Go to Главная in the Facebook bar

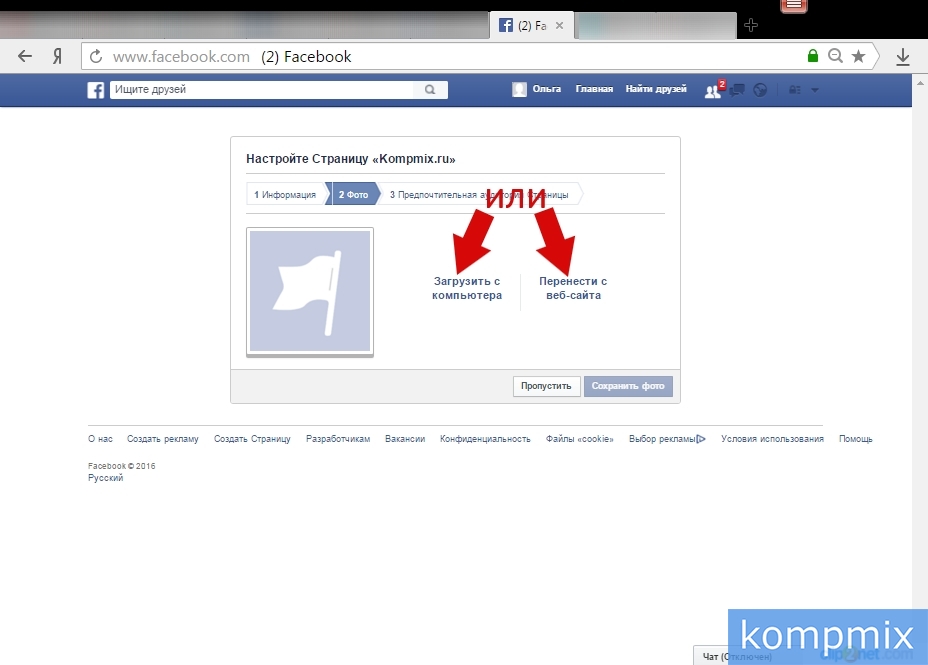tap(594, 89)
